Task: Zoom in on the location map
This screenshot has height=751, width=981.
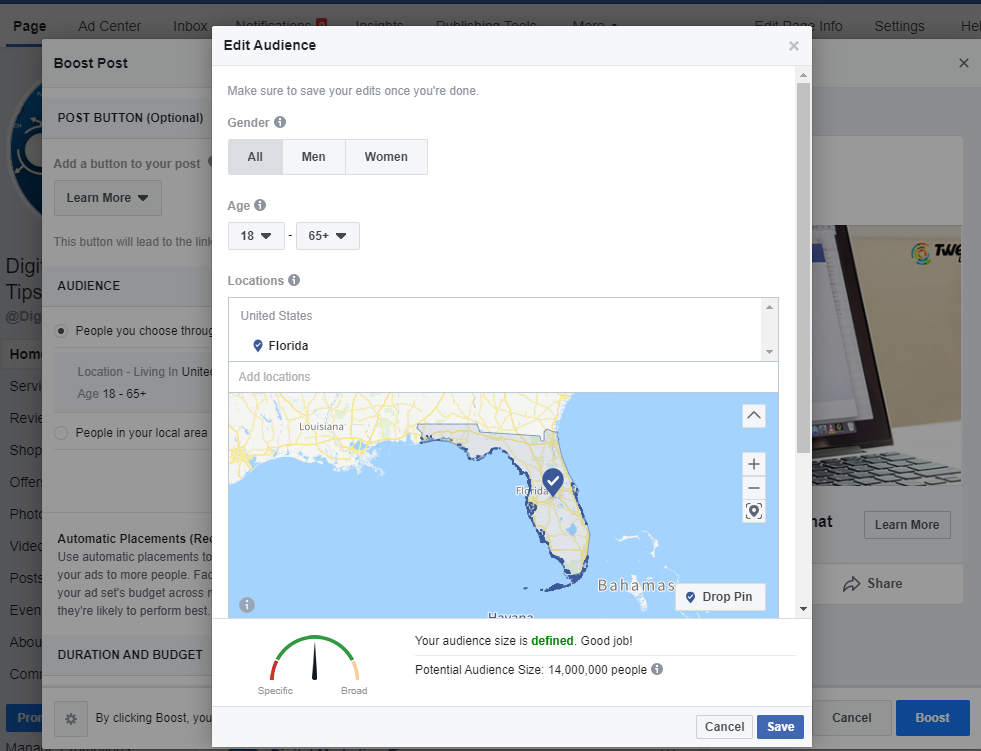Action: [x=753, y=463]
